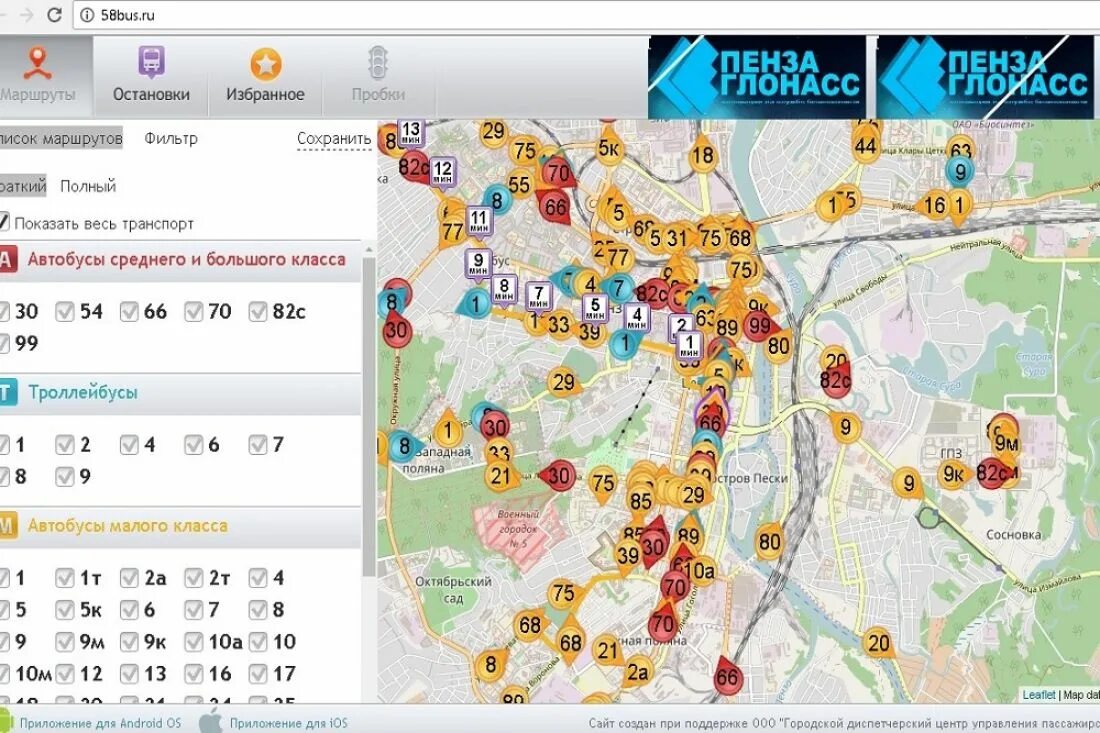Toggle bus route 70 checkbox
Image resolution: width=1100 pixels, height=733 pixels.
[x=194, y=311]
